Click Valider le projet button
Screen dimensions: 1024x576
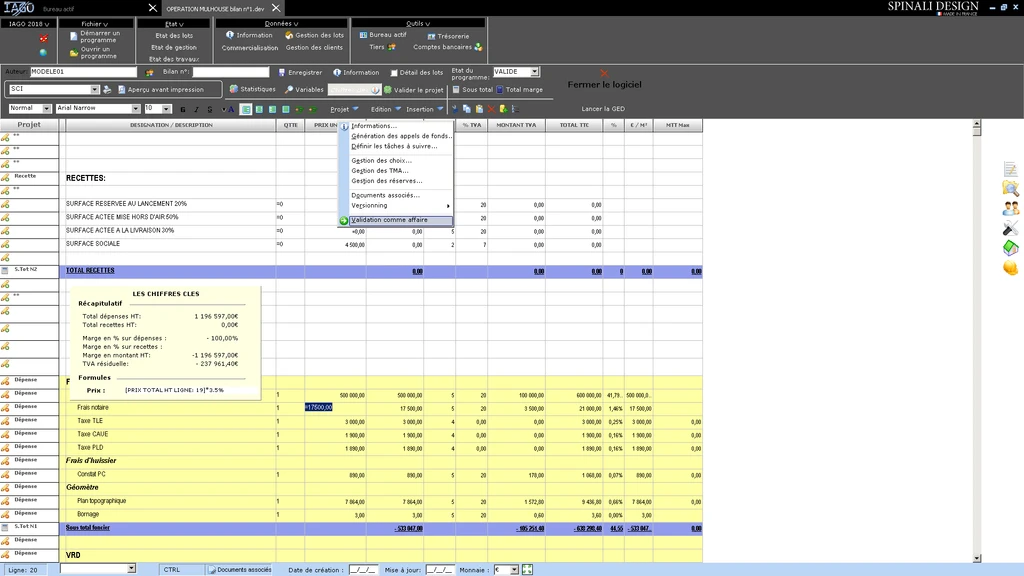[x=418, y=90]
